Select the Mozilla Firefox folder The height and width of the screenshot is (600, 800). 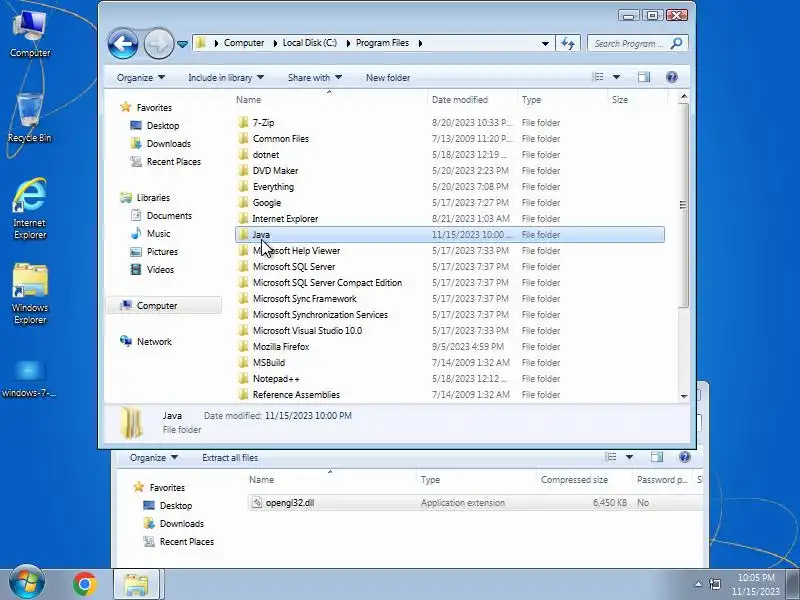click(281, 346)
